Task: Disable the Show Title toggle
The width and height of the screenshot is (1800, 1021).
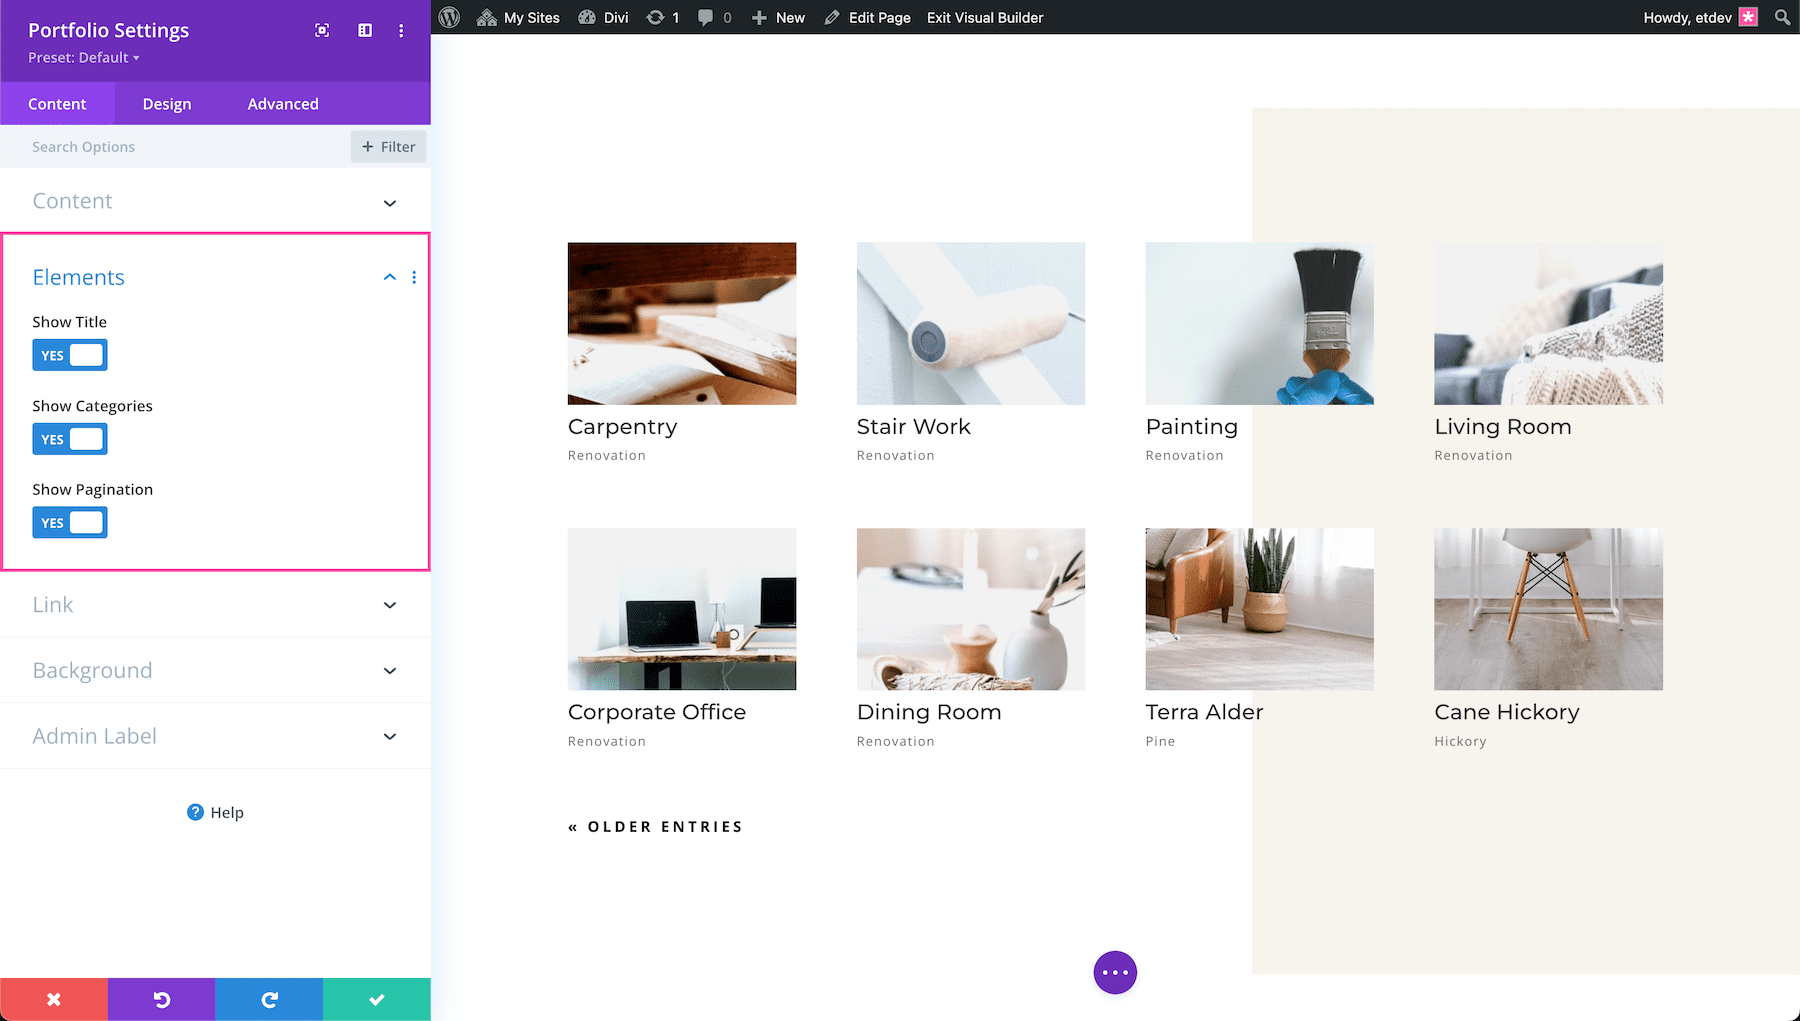Action: pos(70,355)
